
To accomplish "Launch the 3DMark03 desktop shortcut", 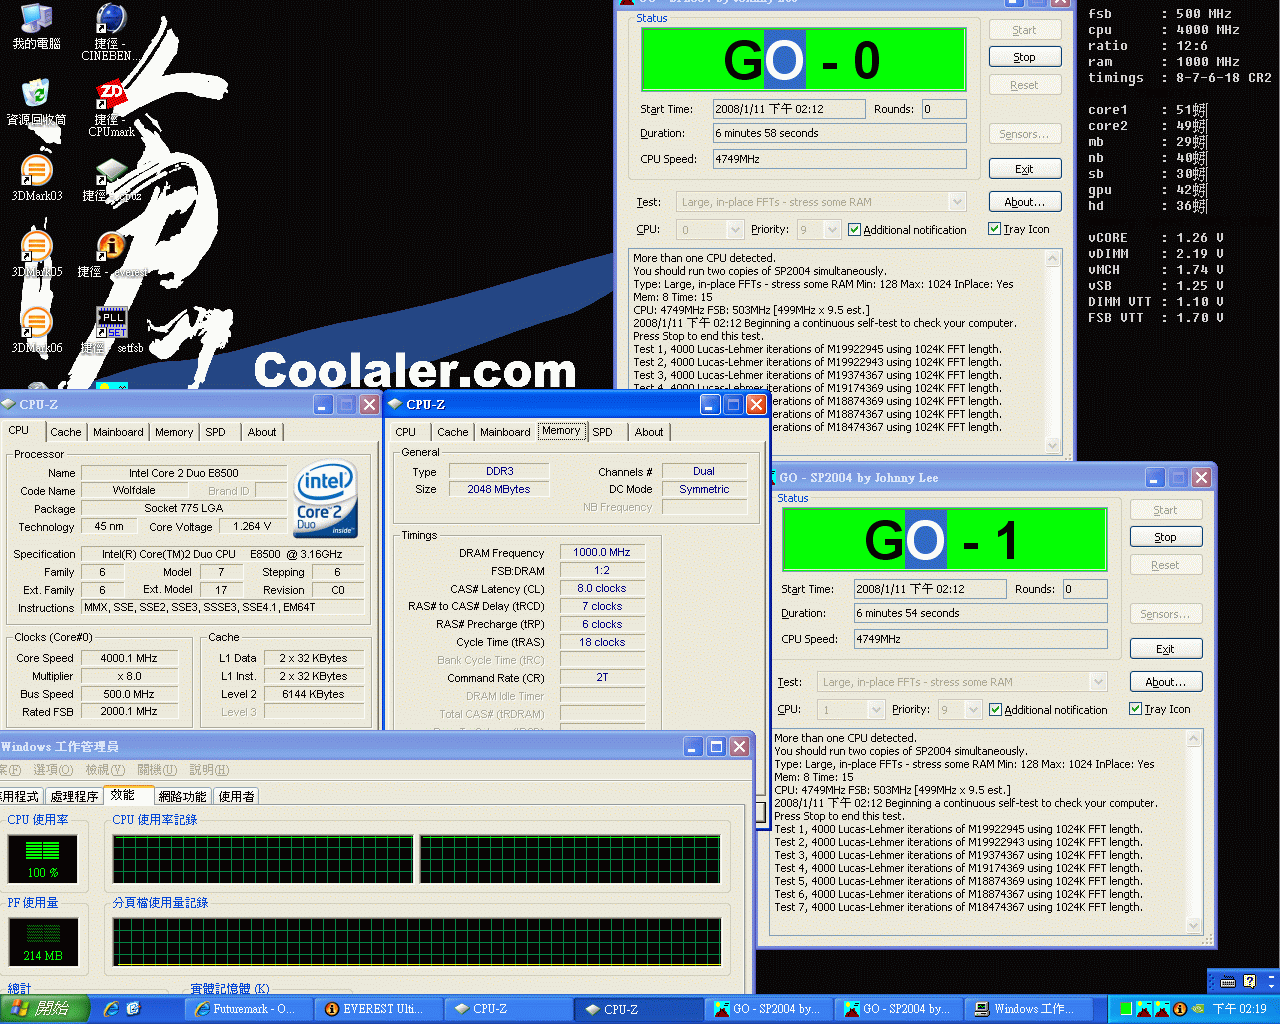I will tap(36, 179).
